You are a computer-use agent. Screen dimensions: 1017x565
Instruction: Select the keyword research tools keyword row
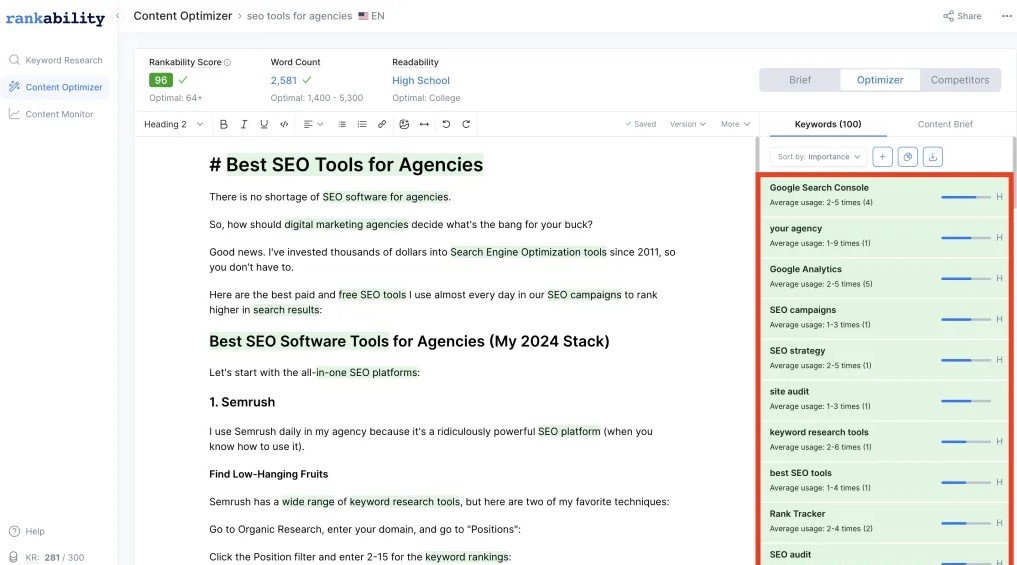pos(885,440)
